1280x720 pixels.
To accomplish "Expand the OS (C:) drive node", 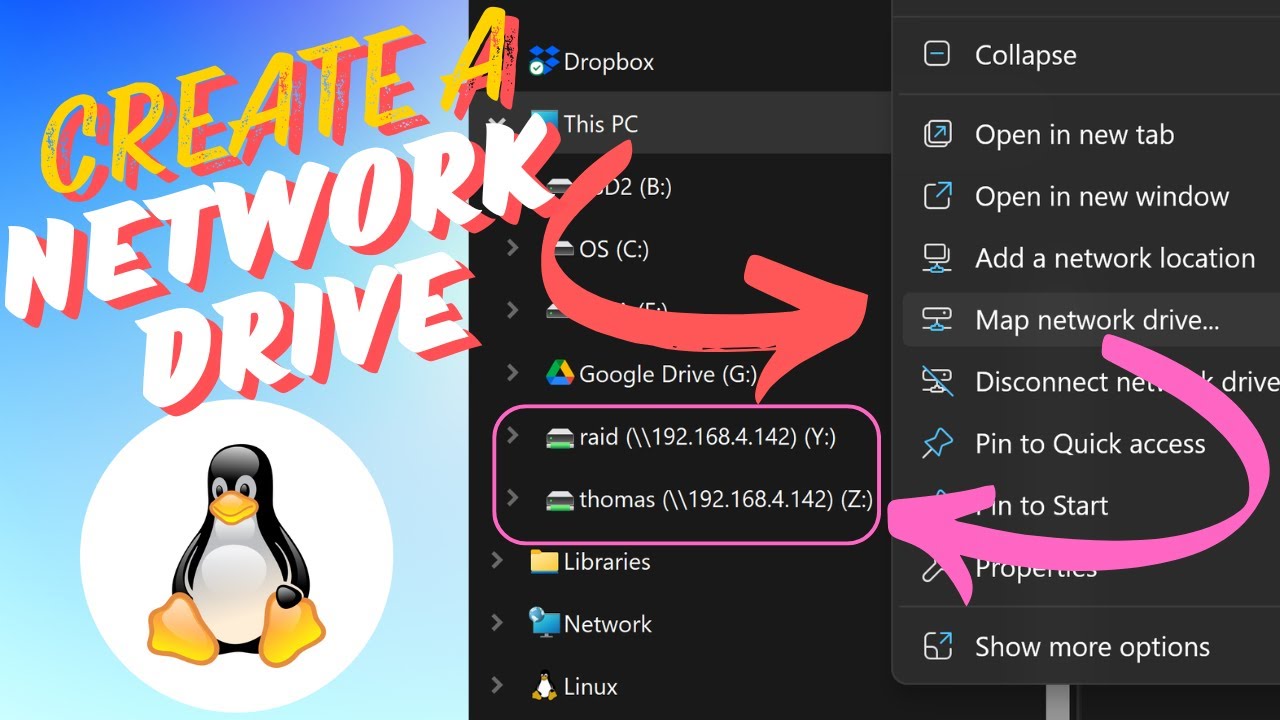I will [512, 249].
